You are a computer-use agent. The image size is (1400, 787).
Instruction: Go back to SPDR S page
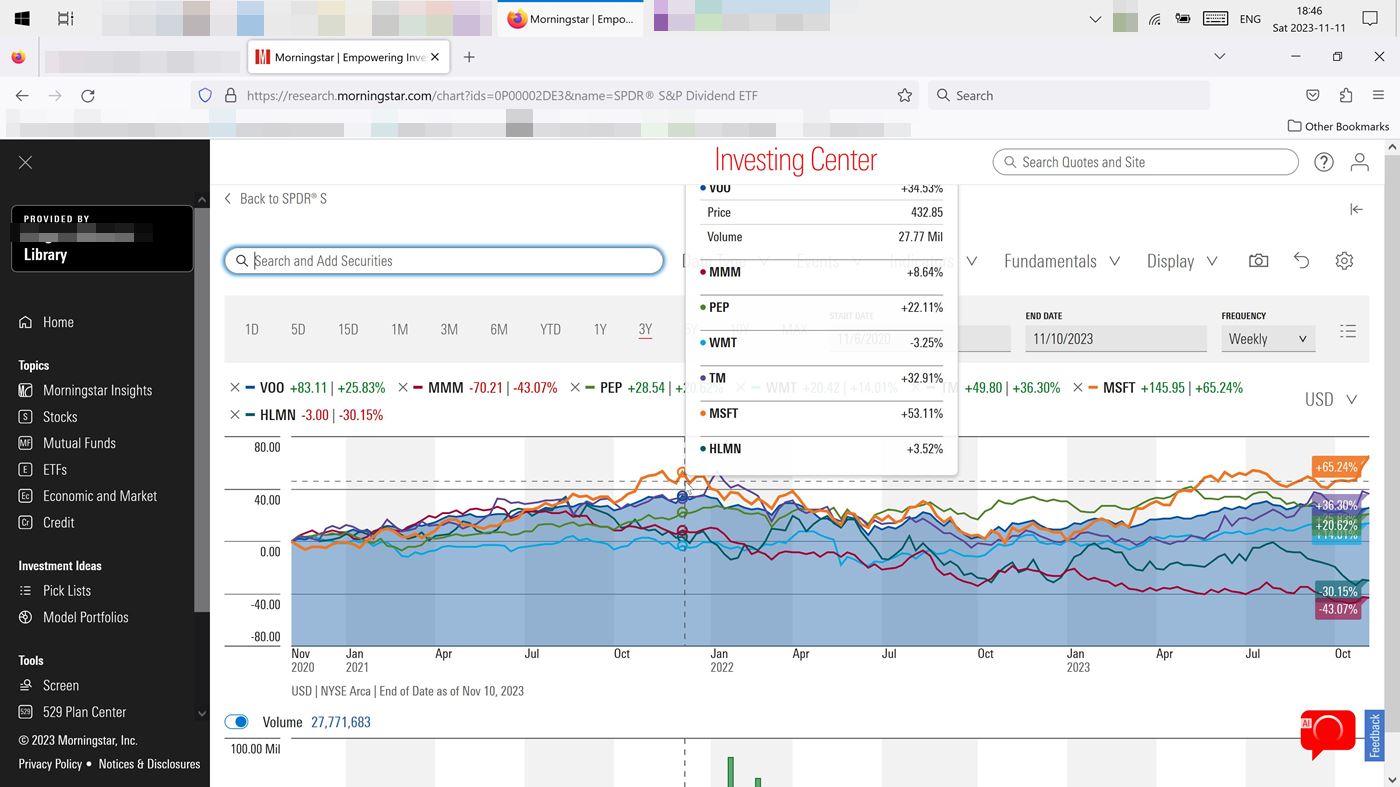click(275, 198)
